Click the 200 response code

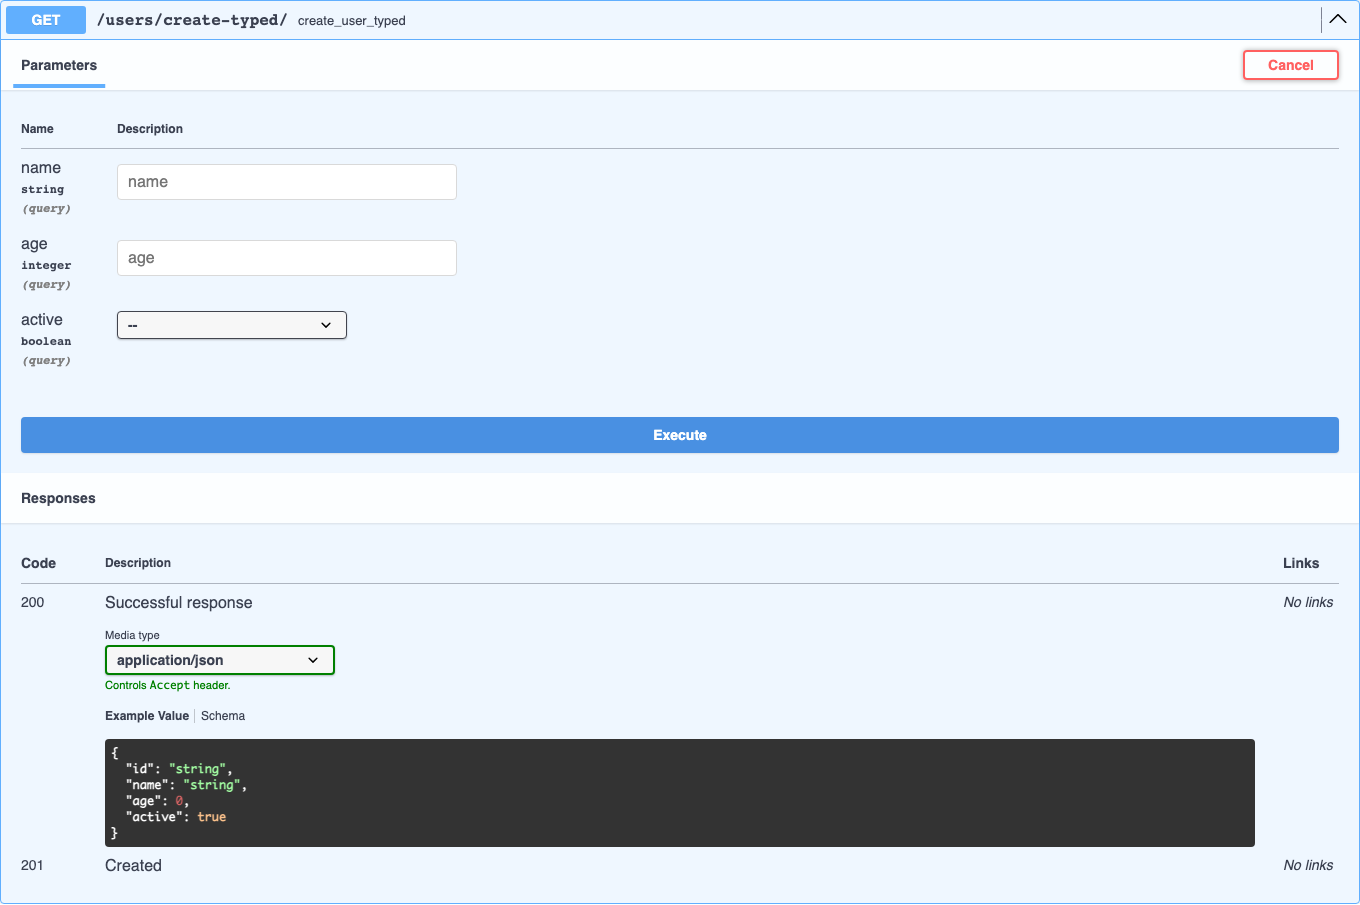33,602
